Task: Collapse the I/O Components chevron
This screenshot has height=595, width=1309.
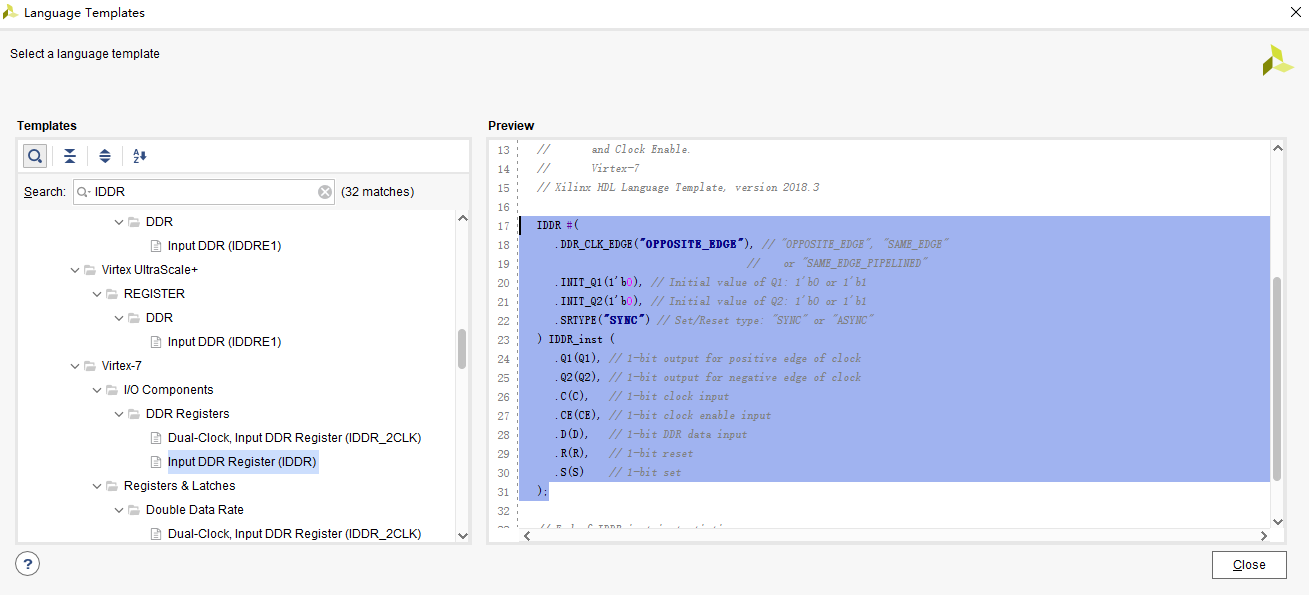Action: click(97, 390)
